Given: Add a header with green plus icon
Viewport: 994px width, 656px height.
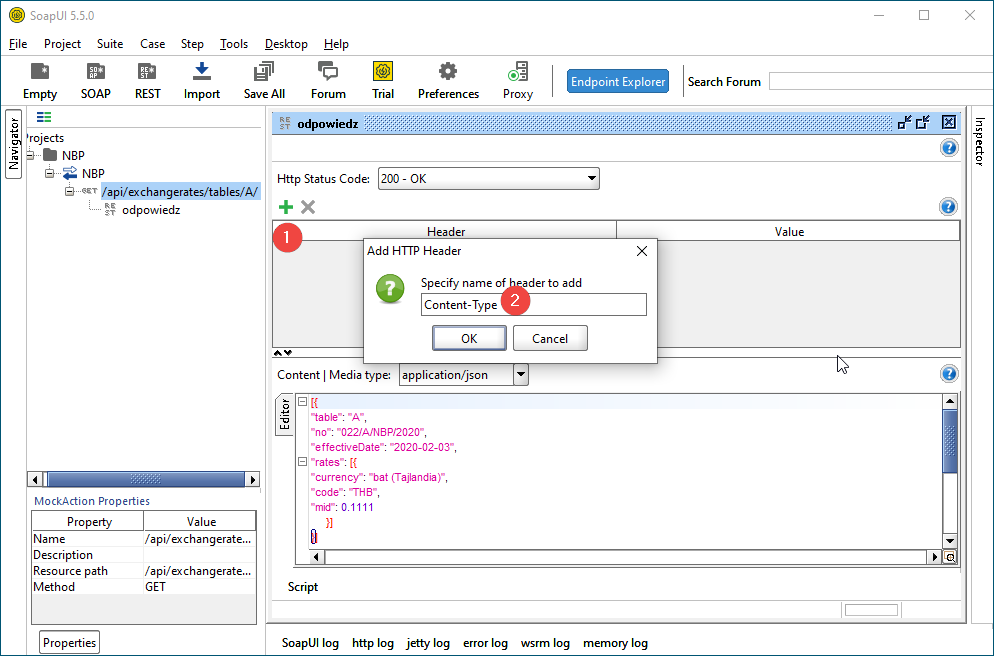Looking at the screenshot, I should click(286, 207).
